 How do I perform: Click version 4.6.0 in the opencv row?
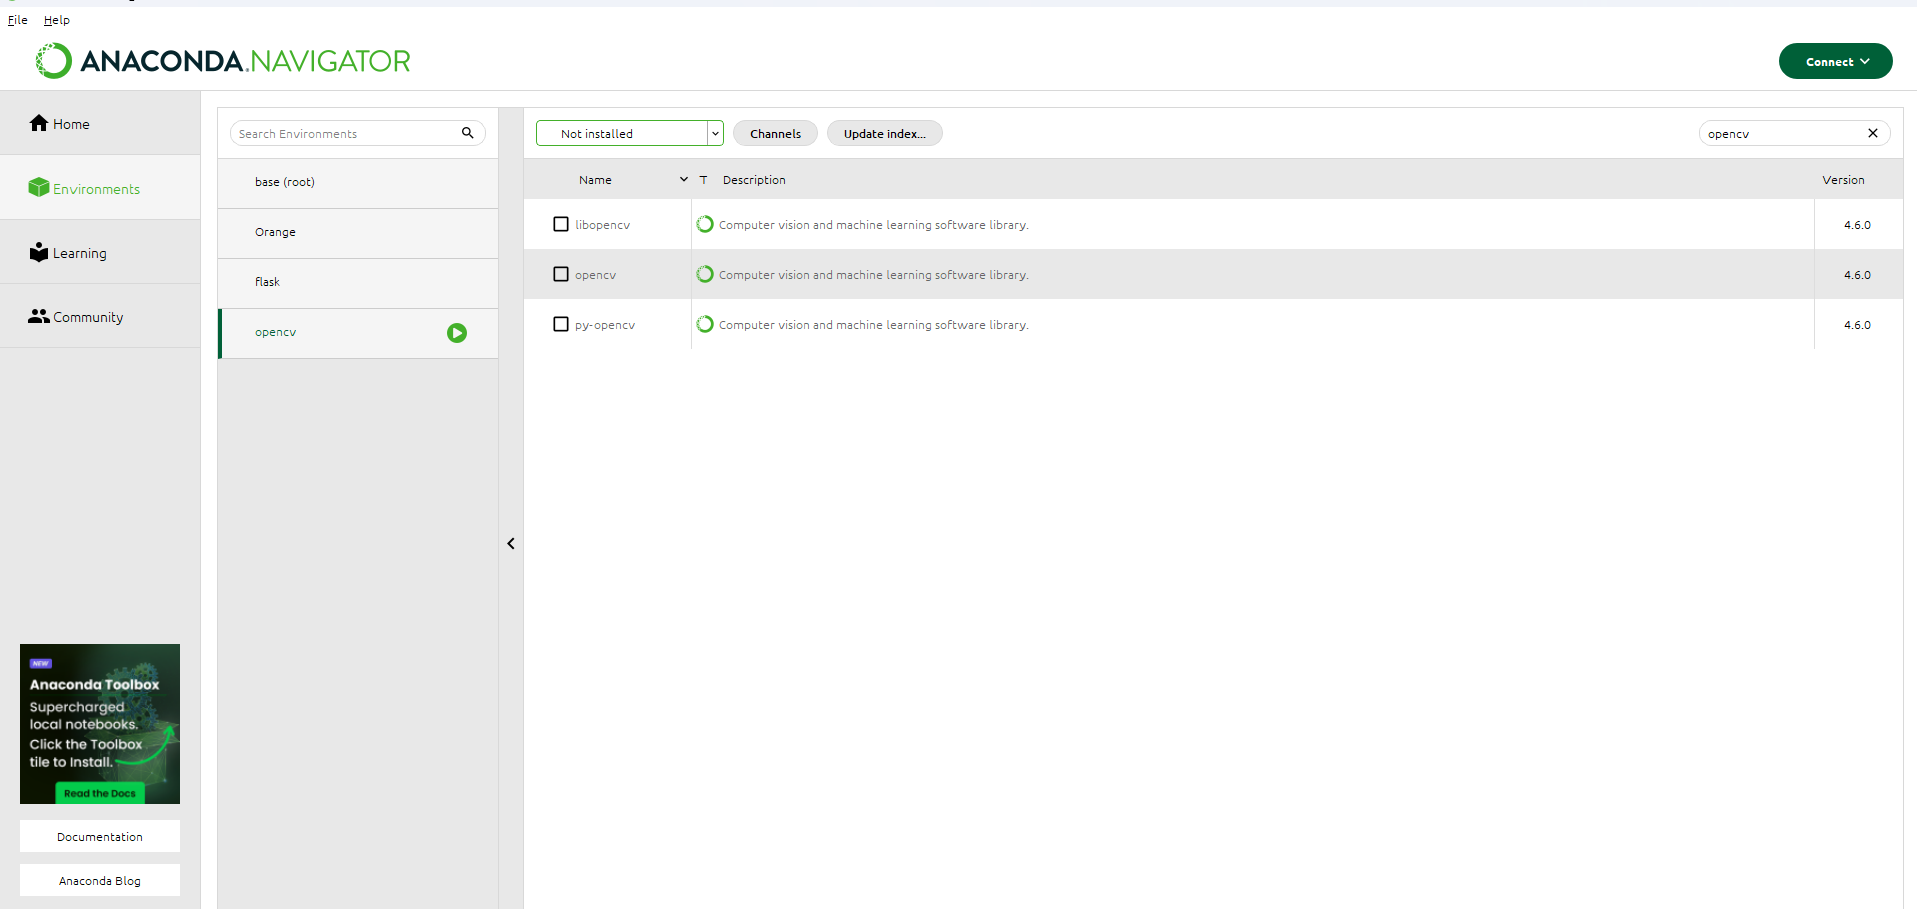(1857, 275)
